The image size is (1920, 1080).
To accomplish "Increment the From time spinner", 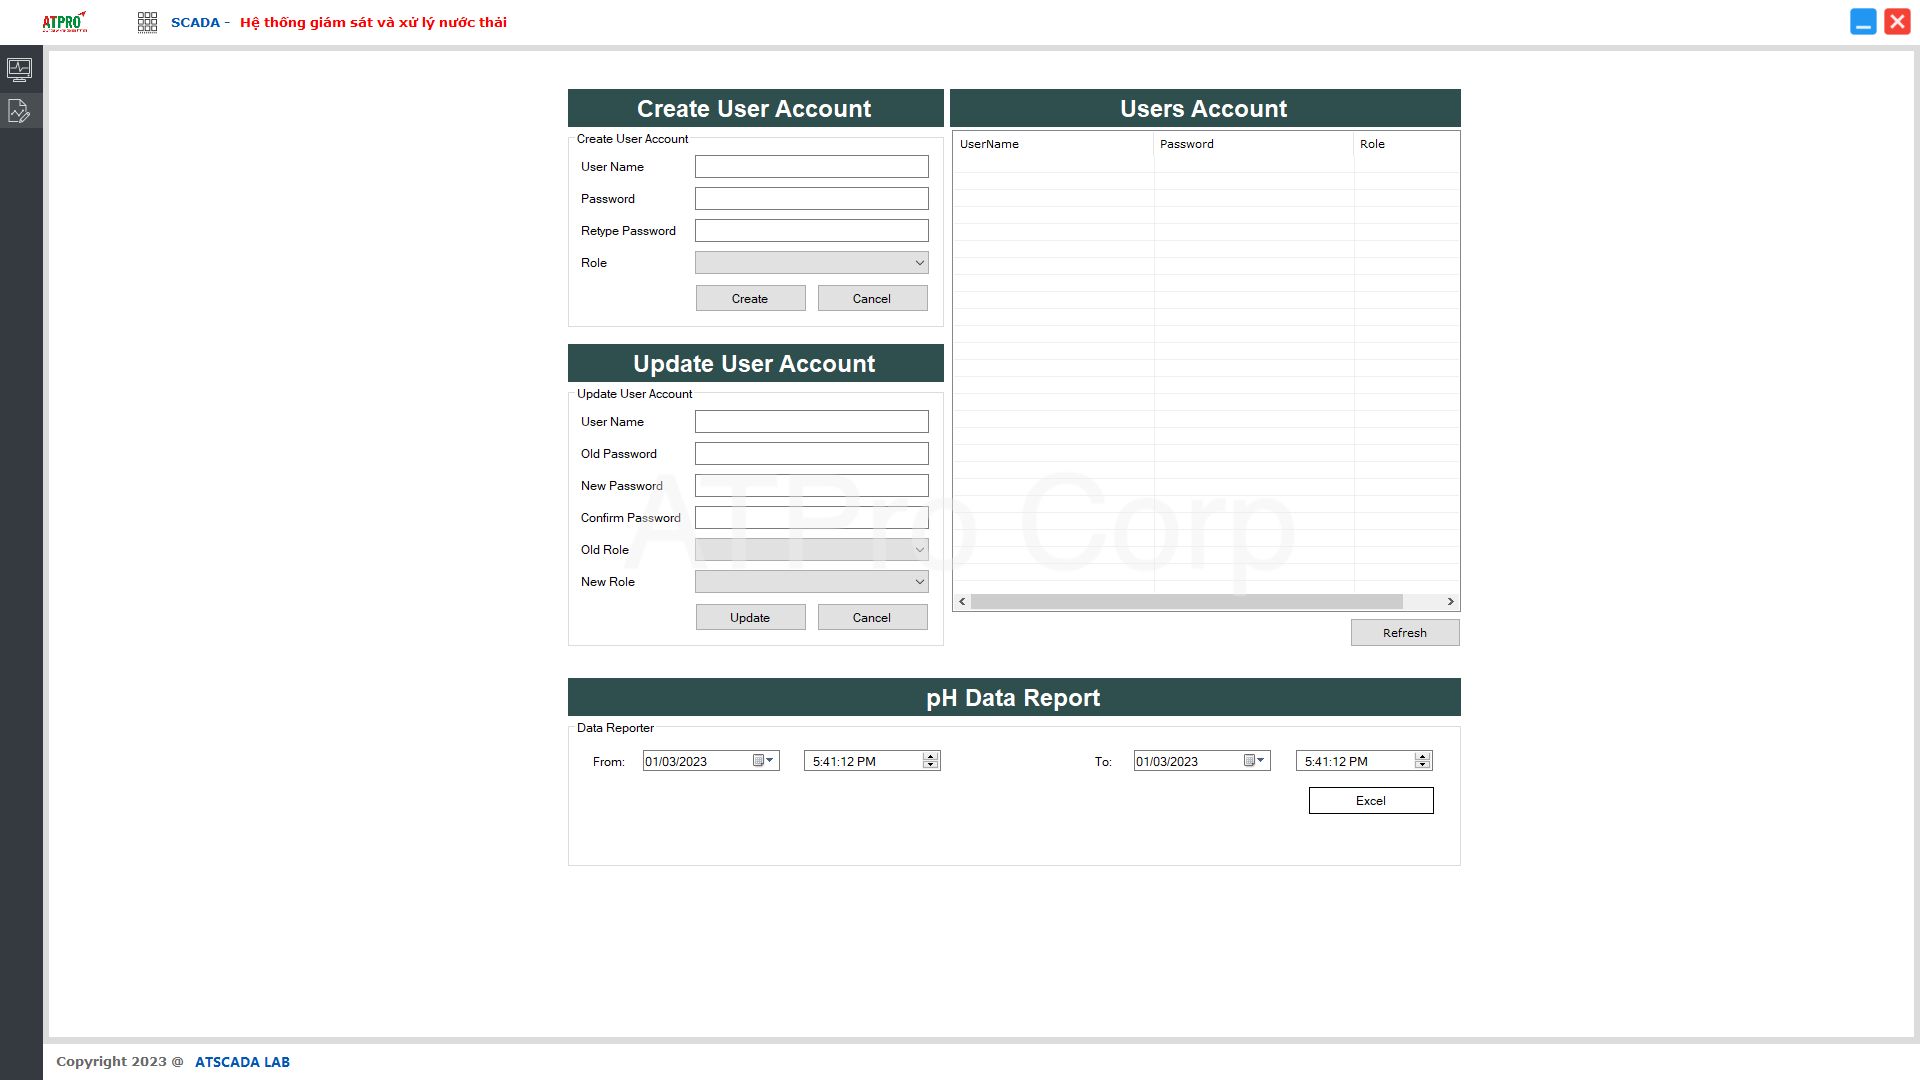I will pyautogui.click(x=931, y=757).
